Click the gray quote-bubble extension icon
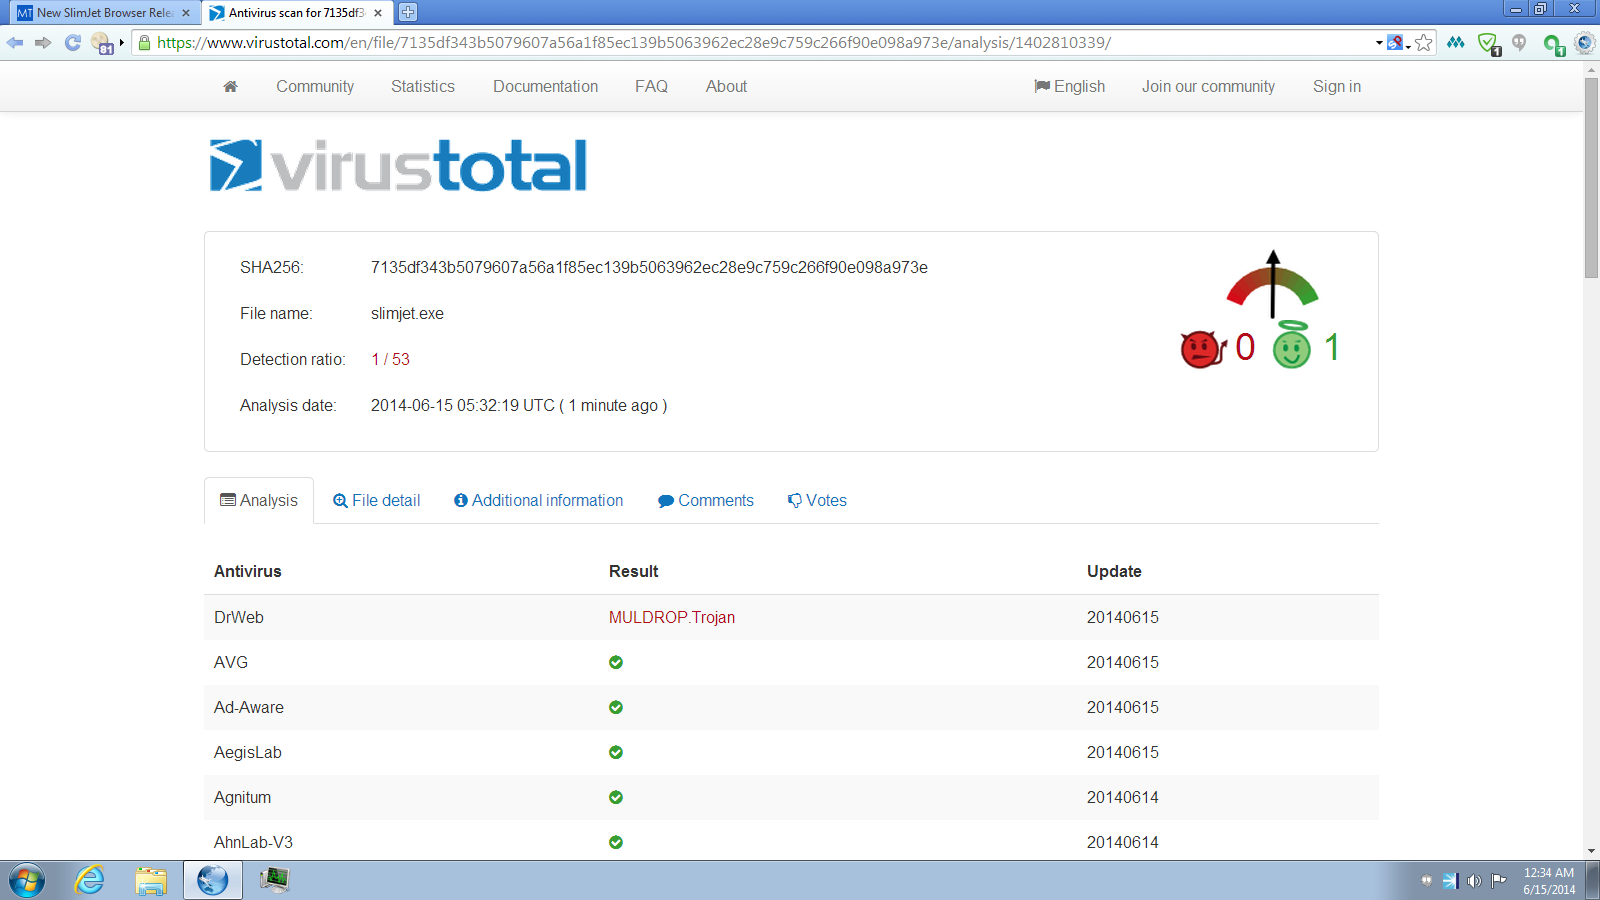1600x900 pixels. (1519, 43)
